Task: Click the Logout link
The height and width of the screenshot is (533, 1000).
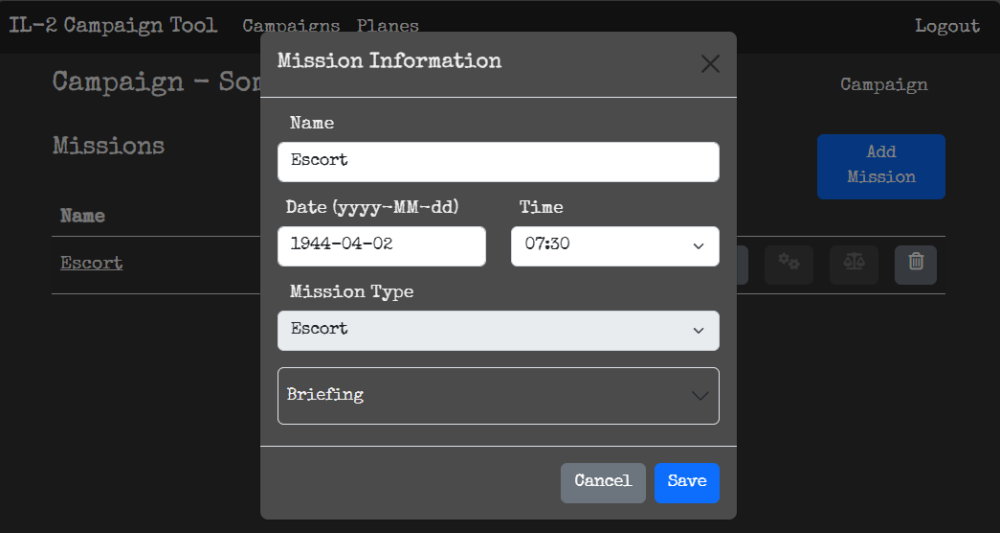Action: (947, 26)
